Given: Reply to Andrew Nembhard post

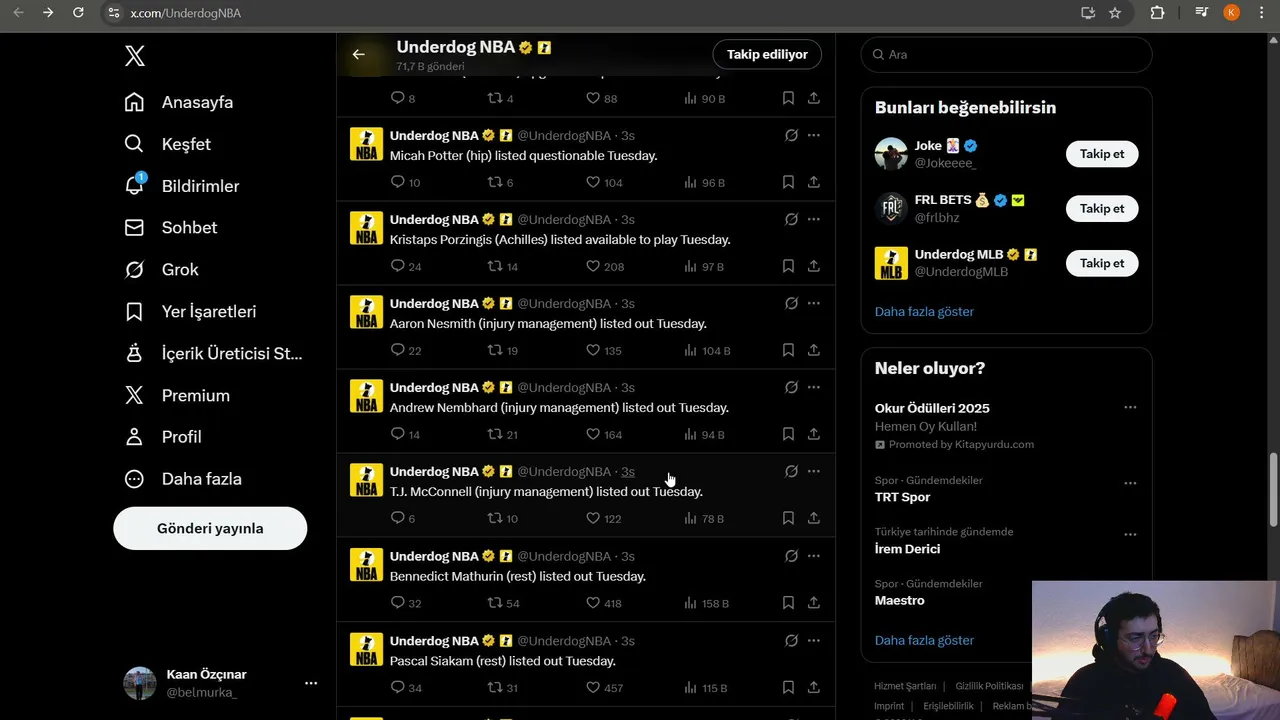Looking at the screenshot, I should tap(405, 435).
